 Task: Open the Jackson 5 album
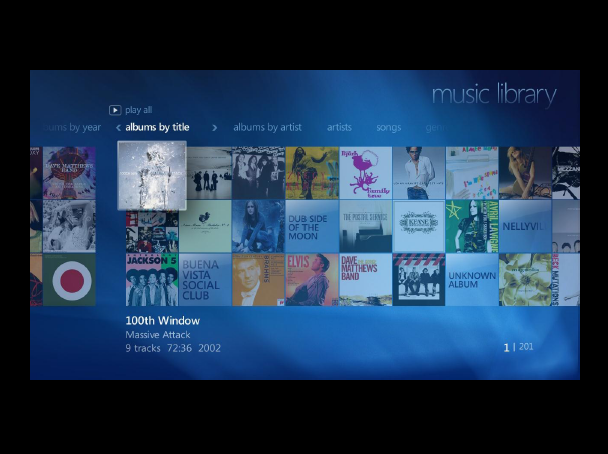152,280
